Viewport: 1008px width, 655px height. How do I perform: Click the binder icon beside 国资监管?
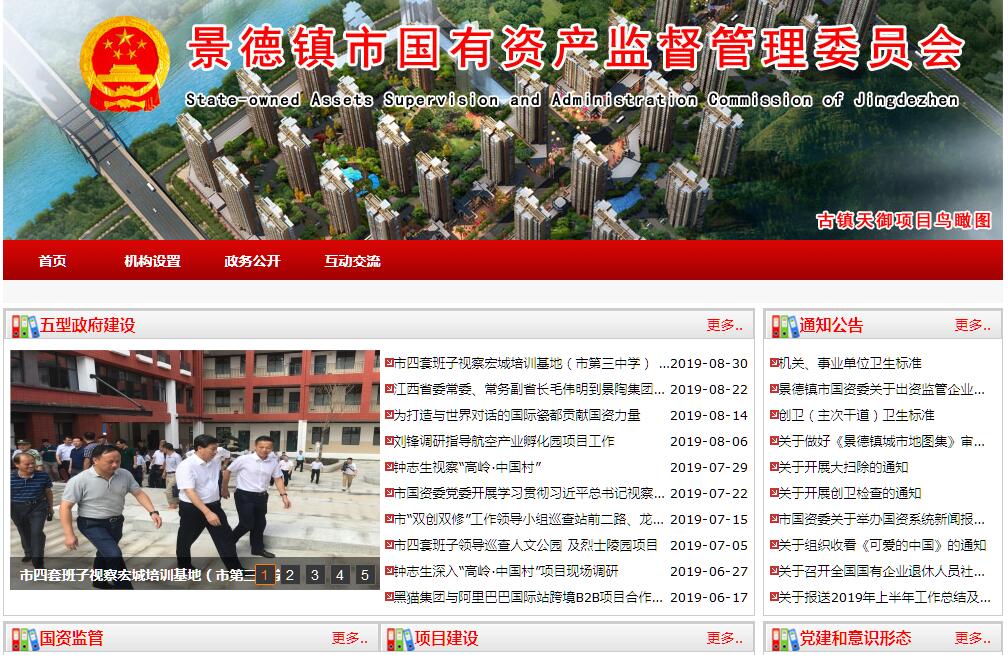[24, 639]
